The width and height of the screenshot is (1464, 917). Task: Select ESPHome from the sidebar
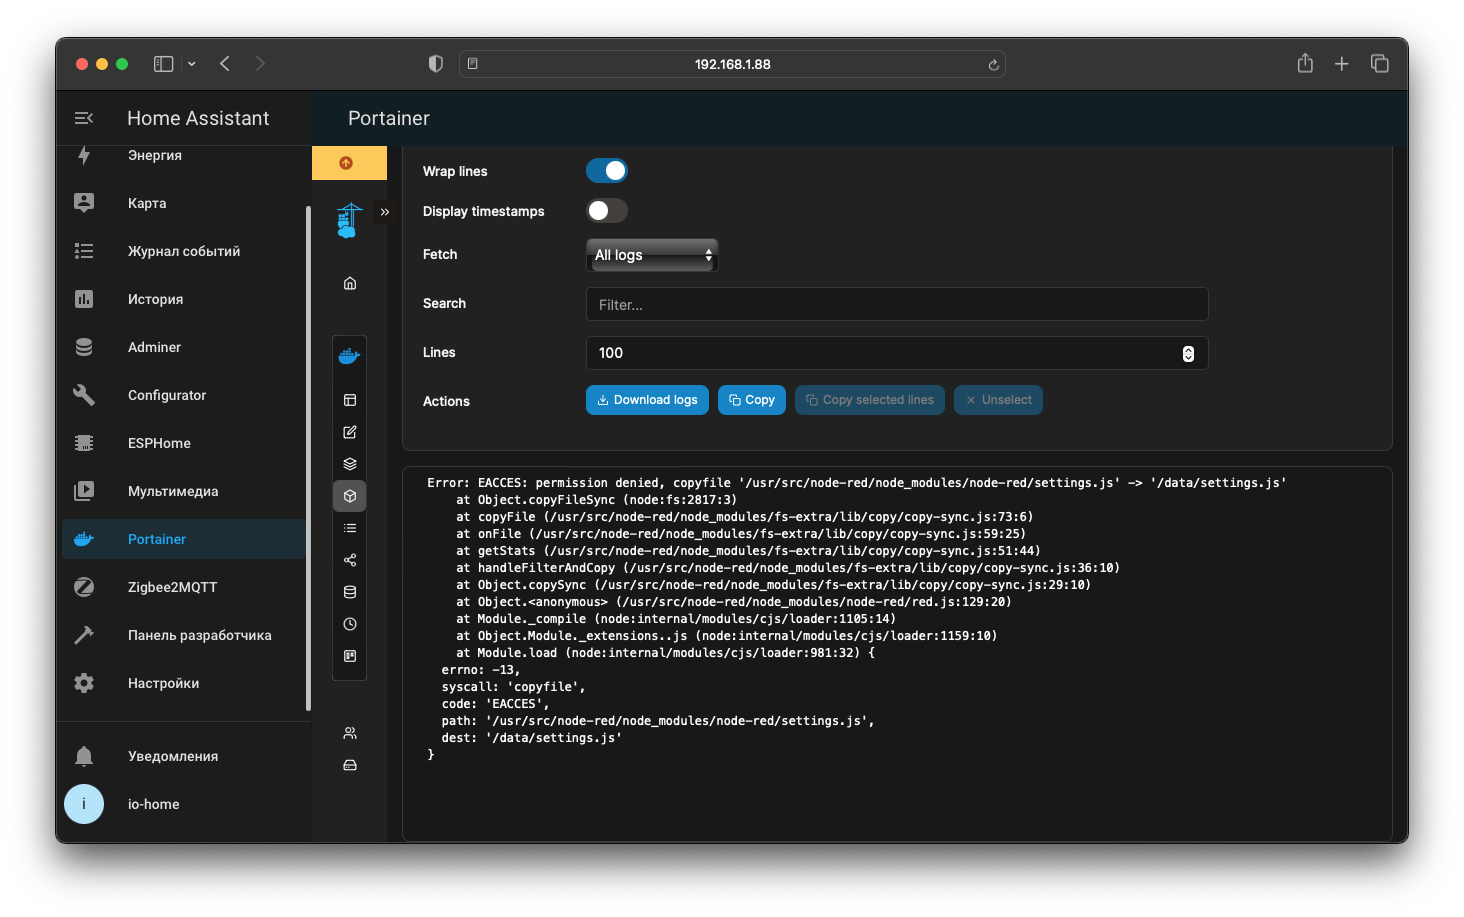point(159,443)
